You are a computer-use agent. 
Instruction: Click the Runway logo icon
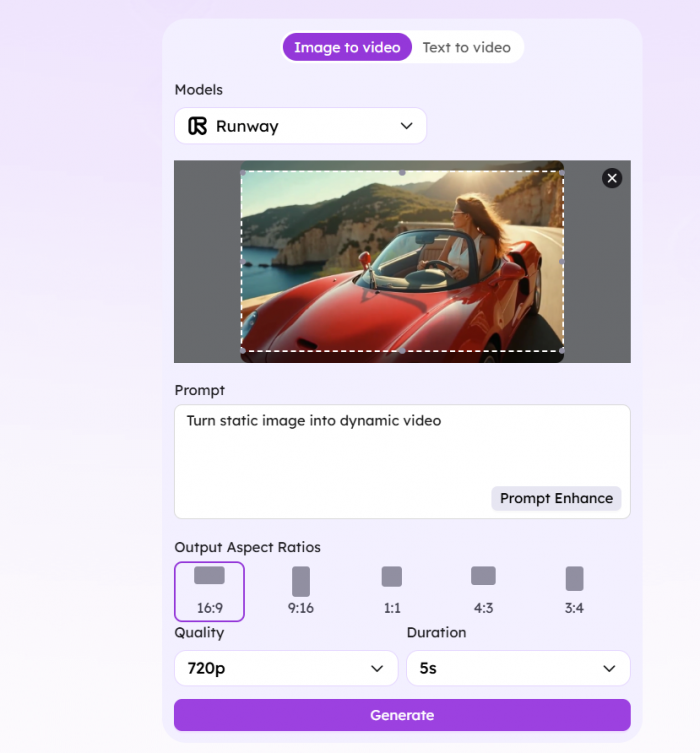[197, 126]
